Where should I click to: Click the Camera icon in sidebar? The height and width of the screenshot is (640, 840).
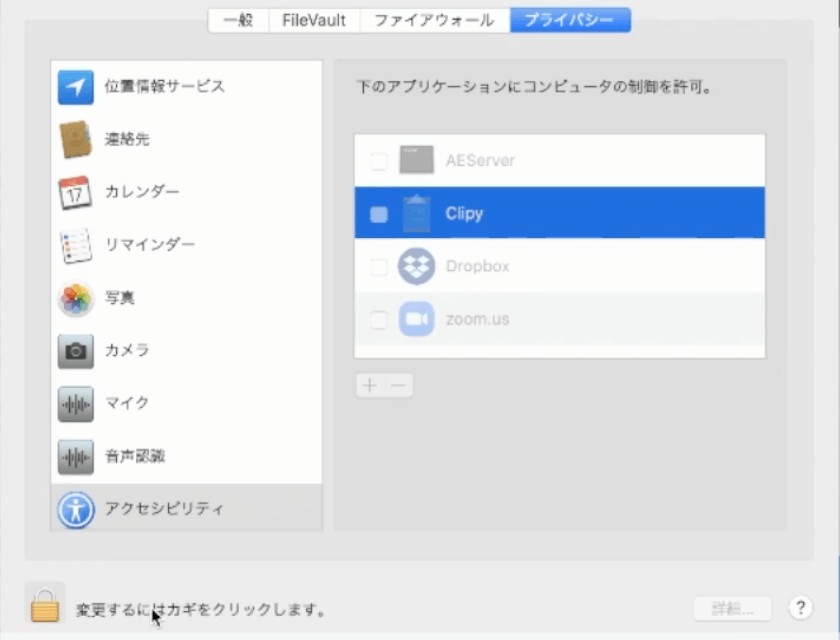click(76, 351)
